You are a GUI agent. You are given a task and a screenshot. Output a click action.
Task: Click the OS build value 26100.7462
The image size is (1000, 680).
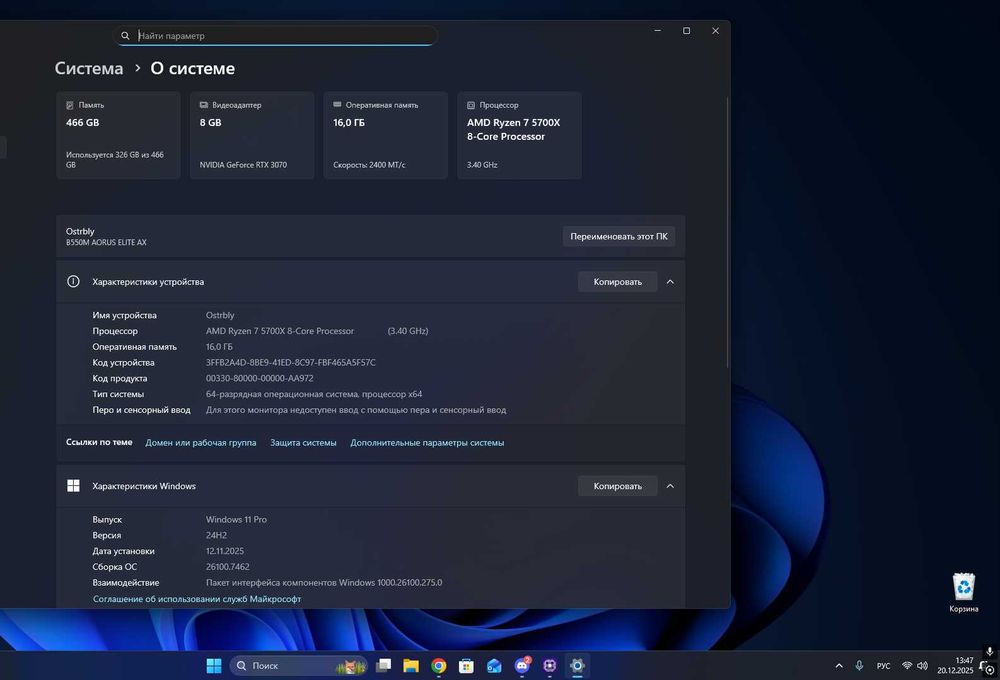(228, 566)
